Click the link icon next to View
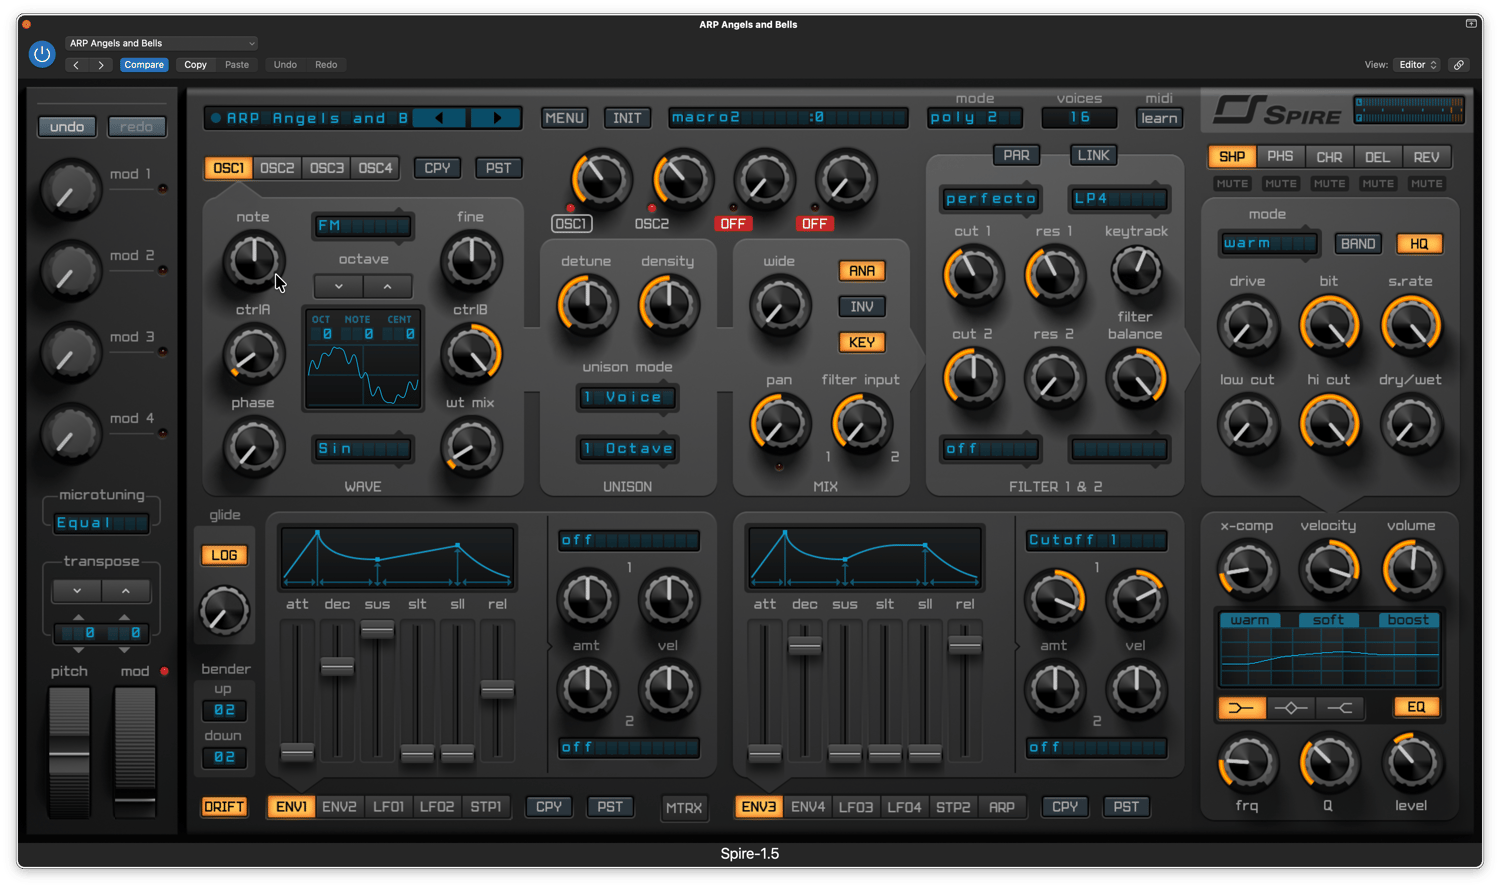Image resolution: width=1500 pixels, height=888 pixels. coord(1459,65)
